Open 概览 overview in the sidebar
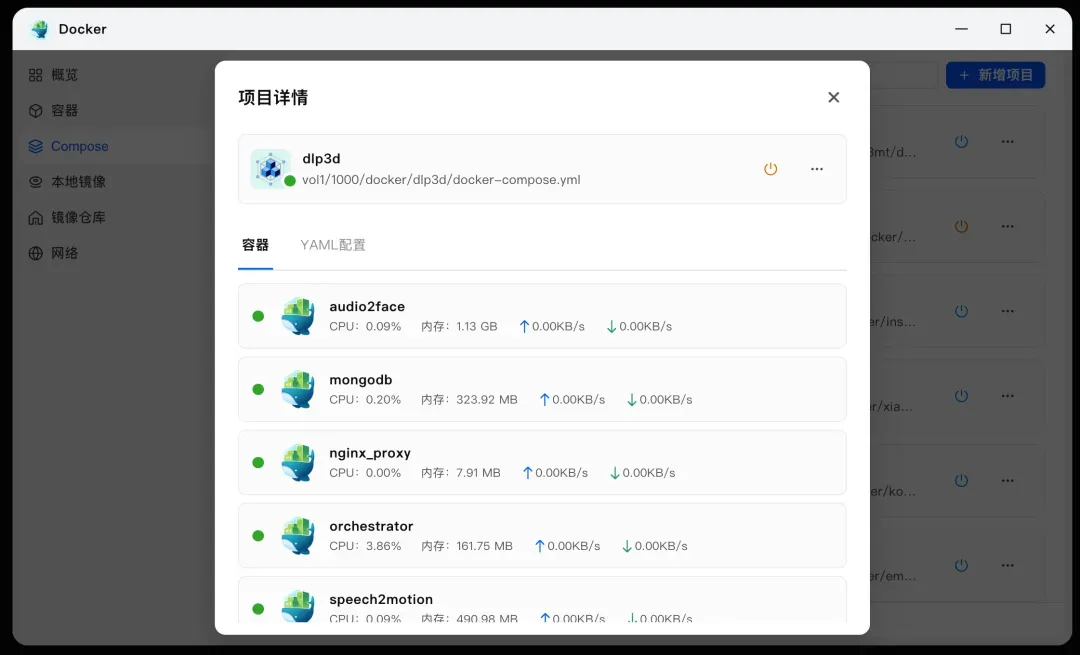 coord(65,75)
